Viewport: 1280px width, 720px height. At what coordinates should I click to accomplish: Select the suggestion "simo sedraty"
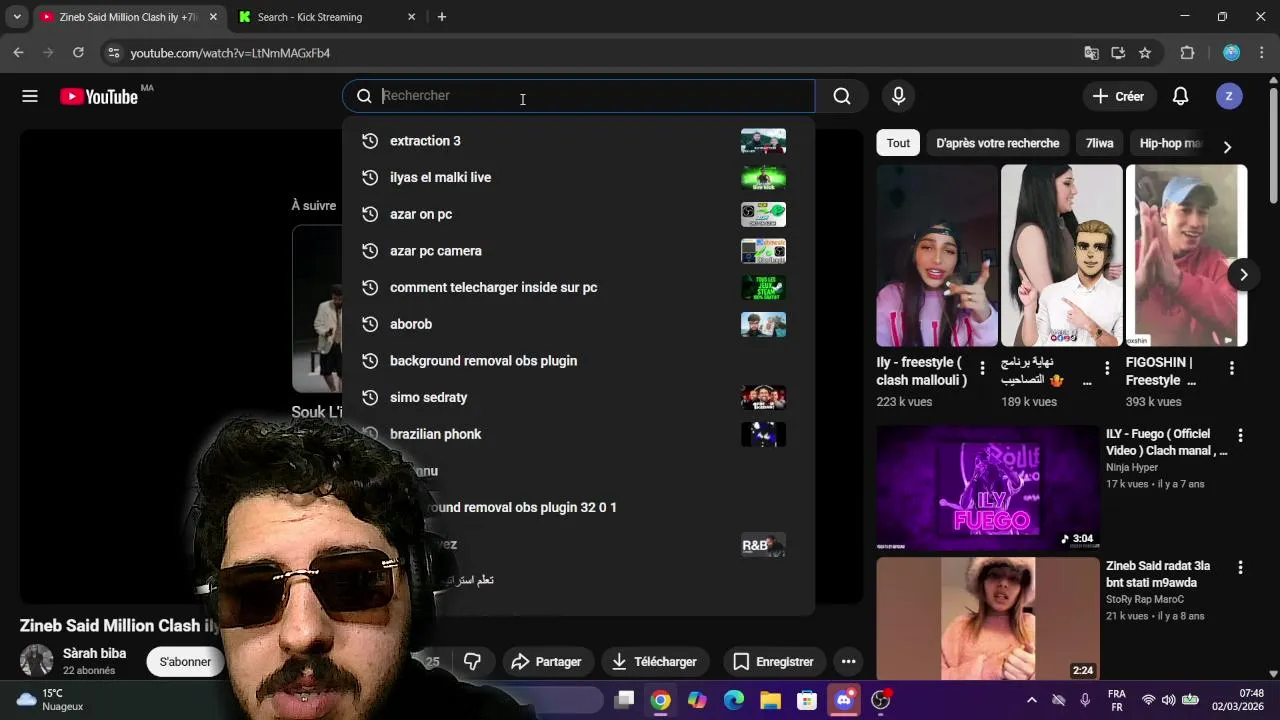(578, 398)
